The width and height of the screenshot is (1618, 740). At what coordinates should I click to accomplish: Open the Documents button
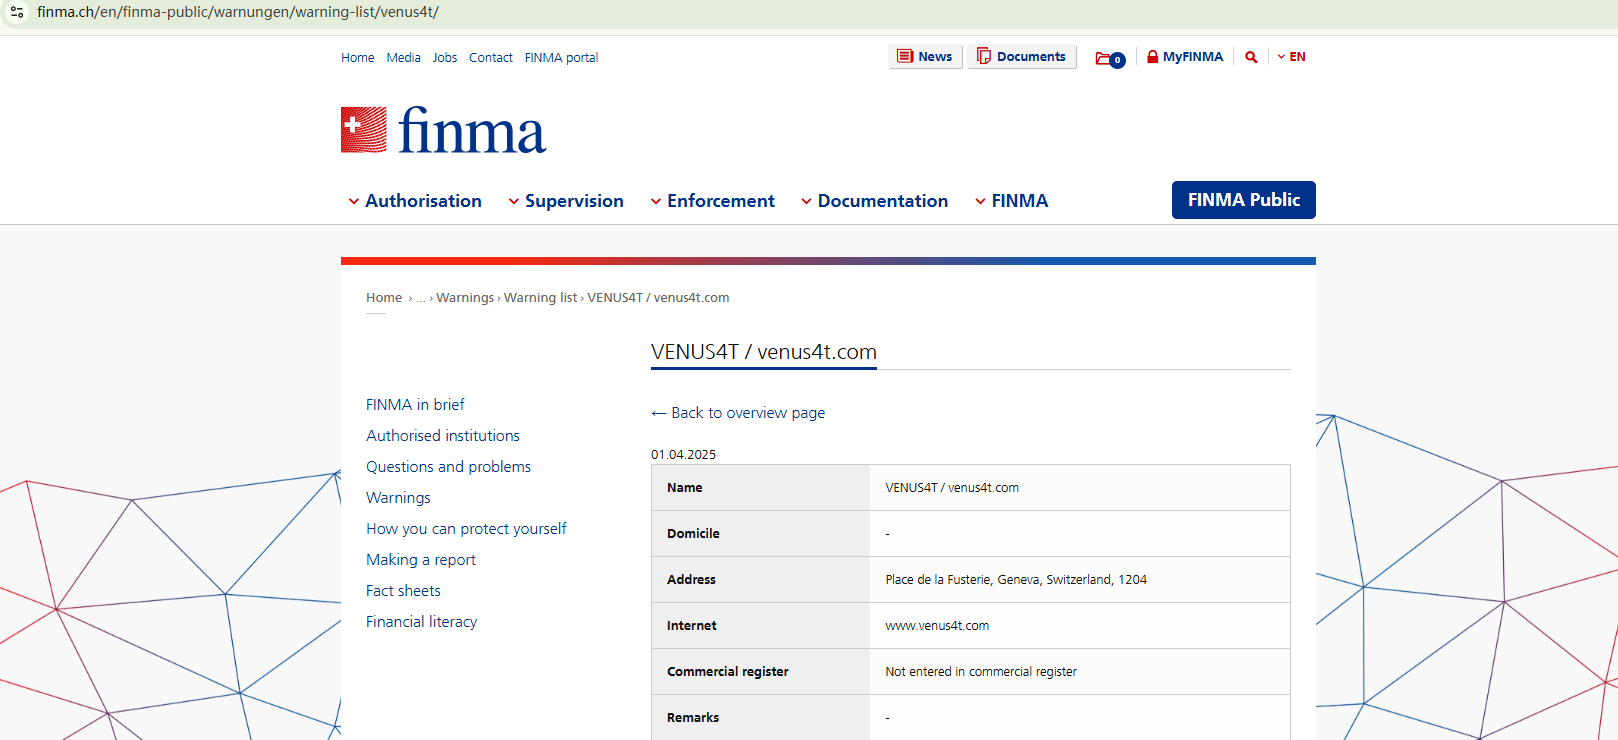1022,57
